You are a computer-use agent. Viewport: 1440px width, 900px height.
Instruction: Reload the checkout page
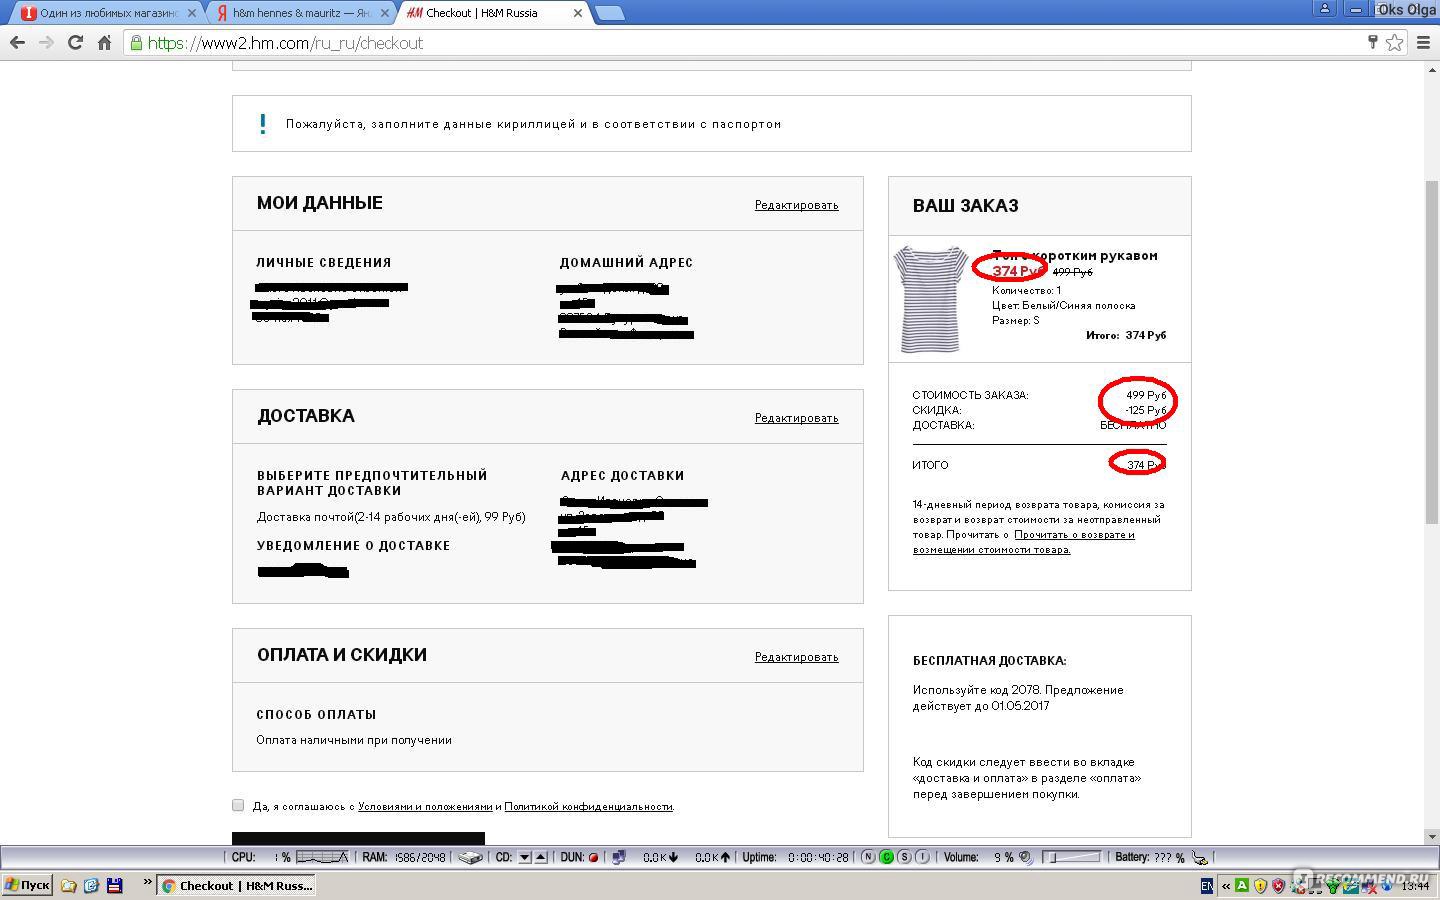click(75, 43)
